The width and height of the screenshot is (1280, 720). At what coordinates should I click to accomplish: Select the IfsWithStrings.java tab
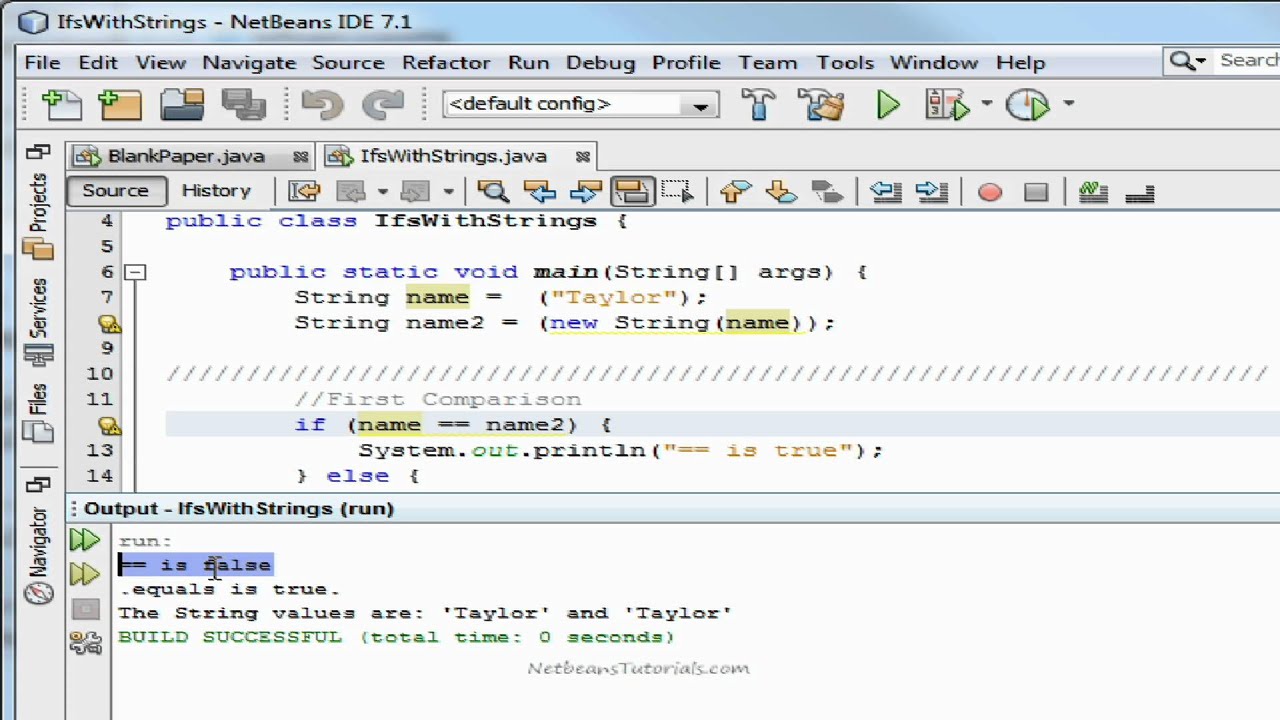(x=454, y=156)
